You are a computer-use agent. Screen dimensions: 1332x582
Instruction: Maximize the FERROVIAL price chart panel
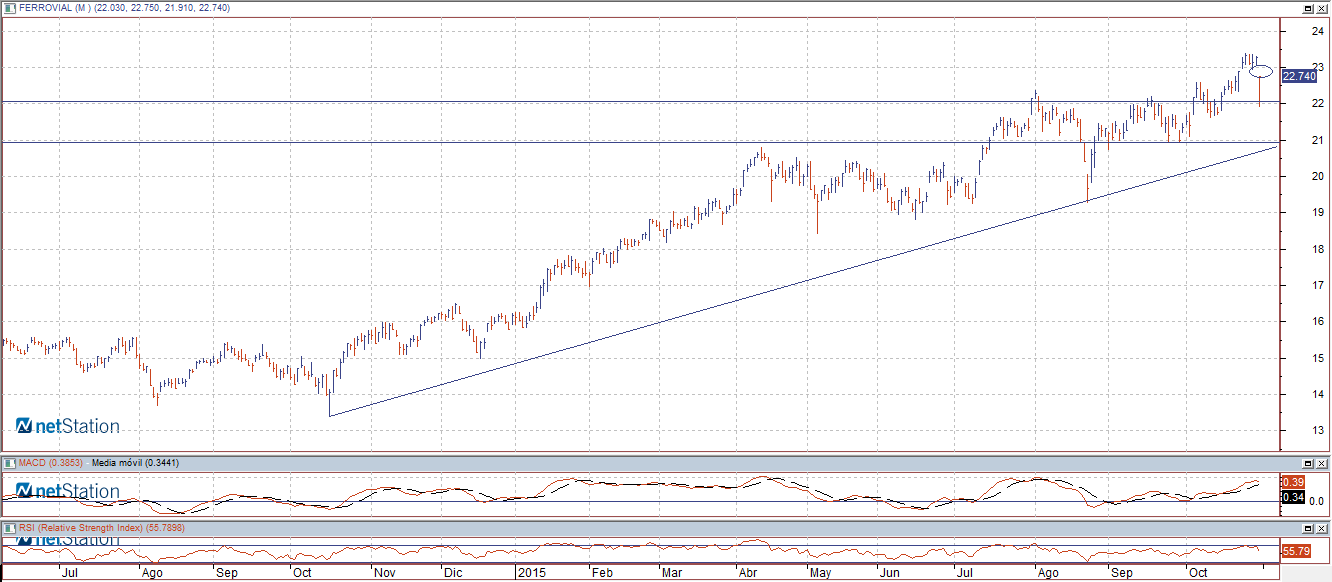point(1306,7)
